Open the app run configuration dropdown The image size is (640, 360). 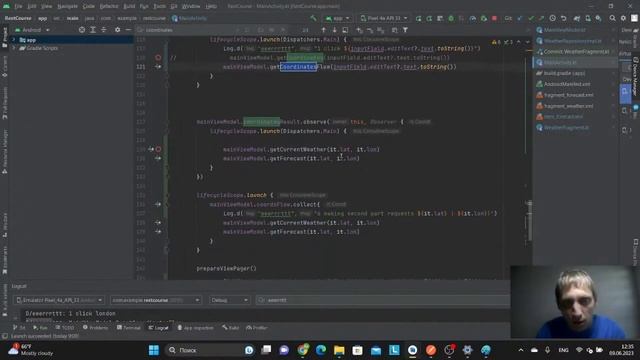click(338, 18)
